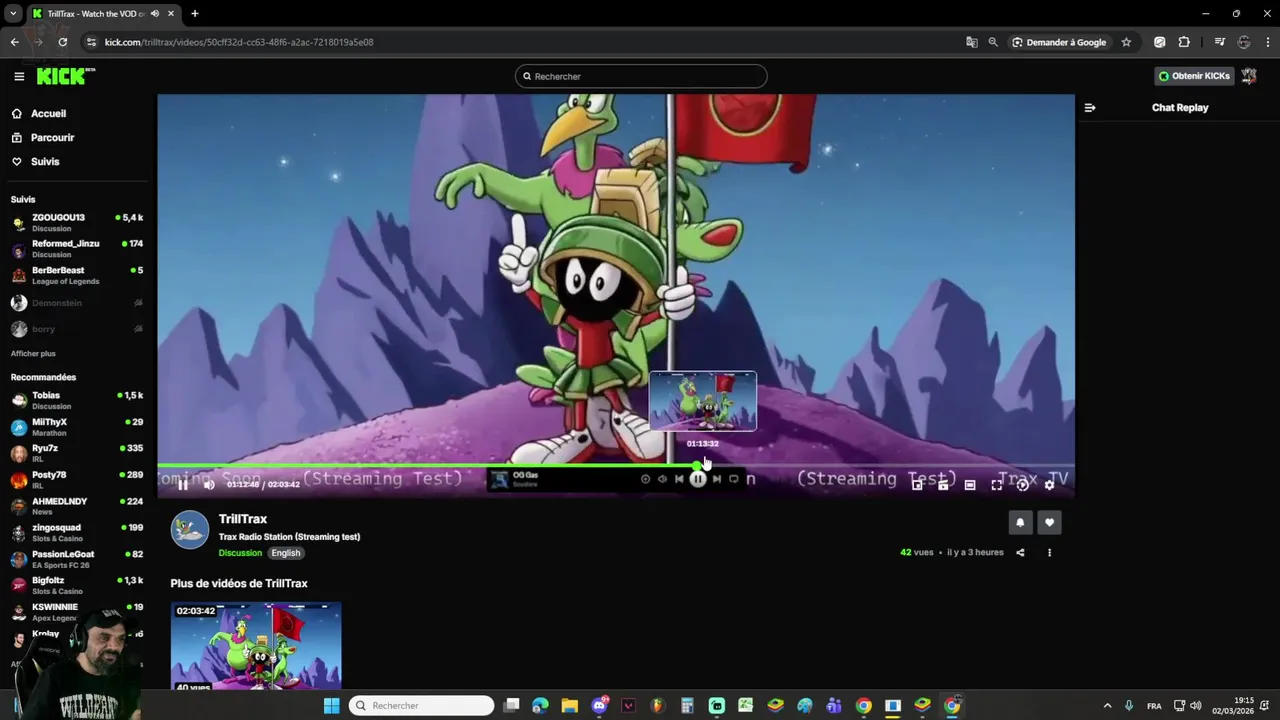Open offline channel Demonstein
The image size is (1280, 720).
[x=76, y=303]
